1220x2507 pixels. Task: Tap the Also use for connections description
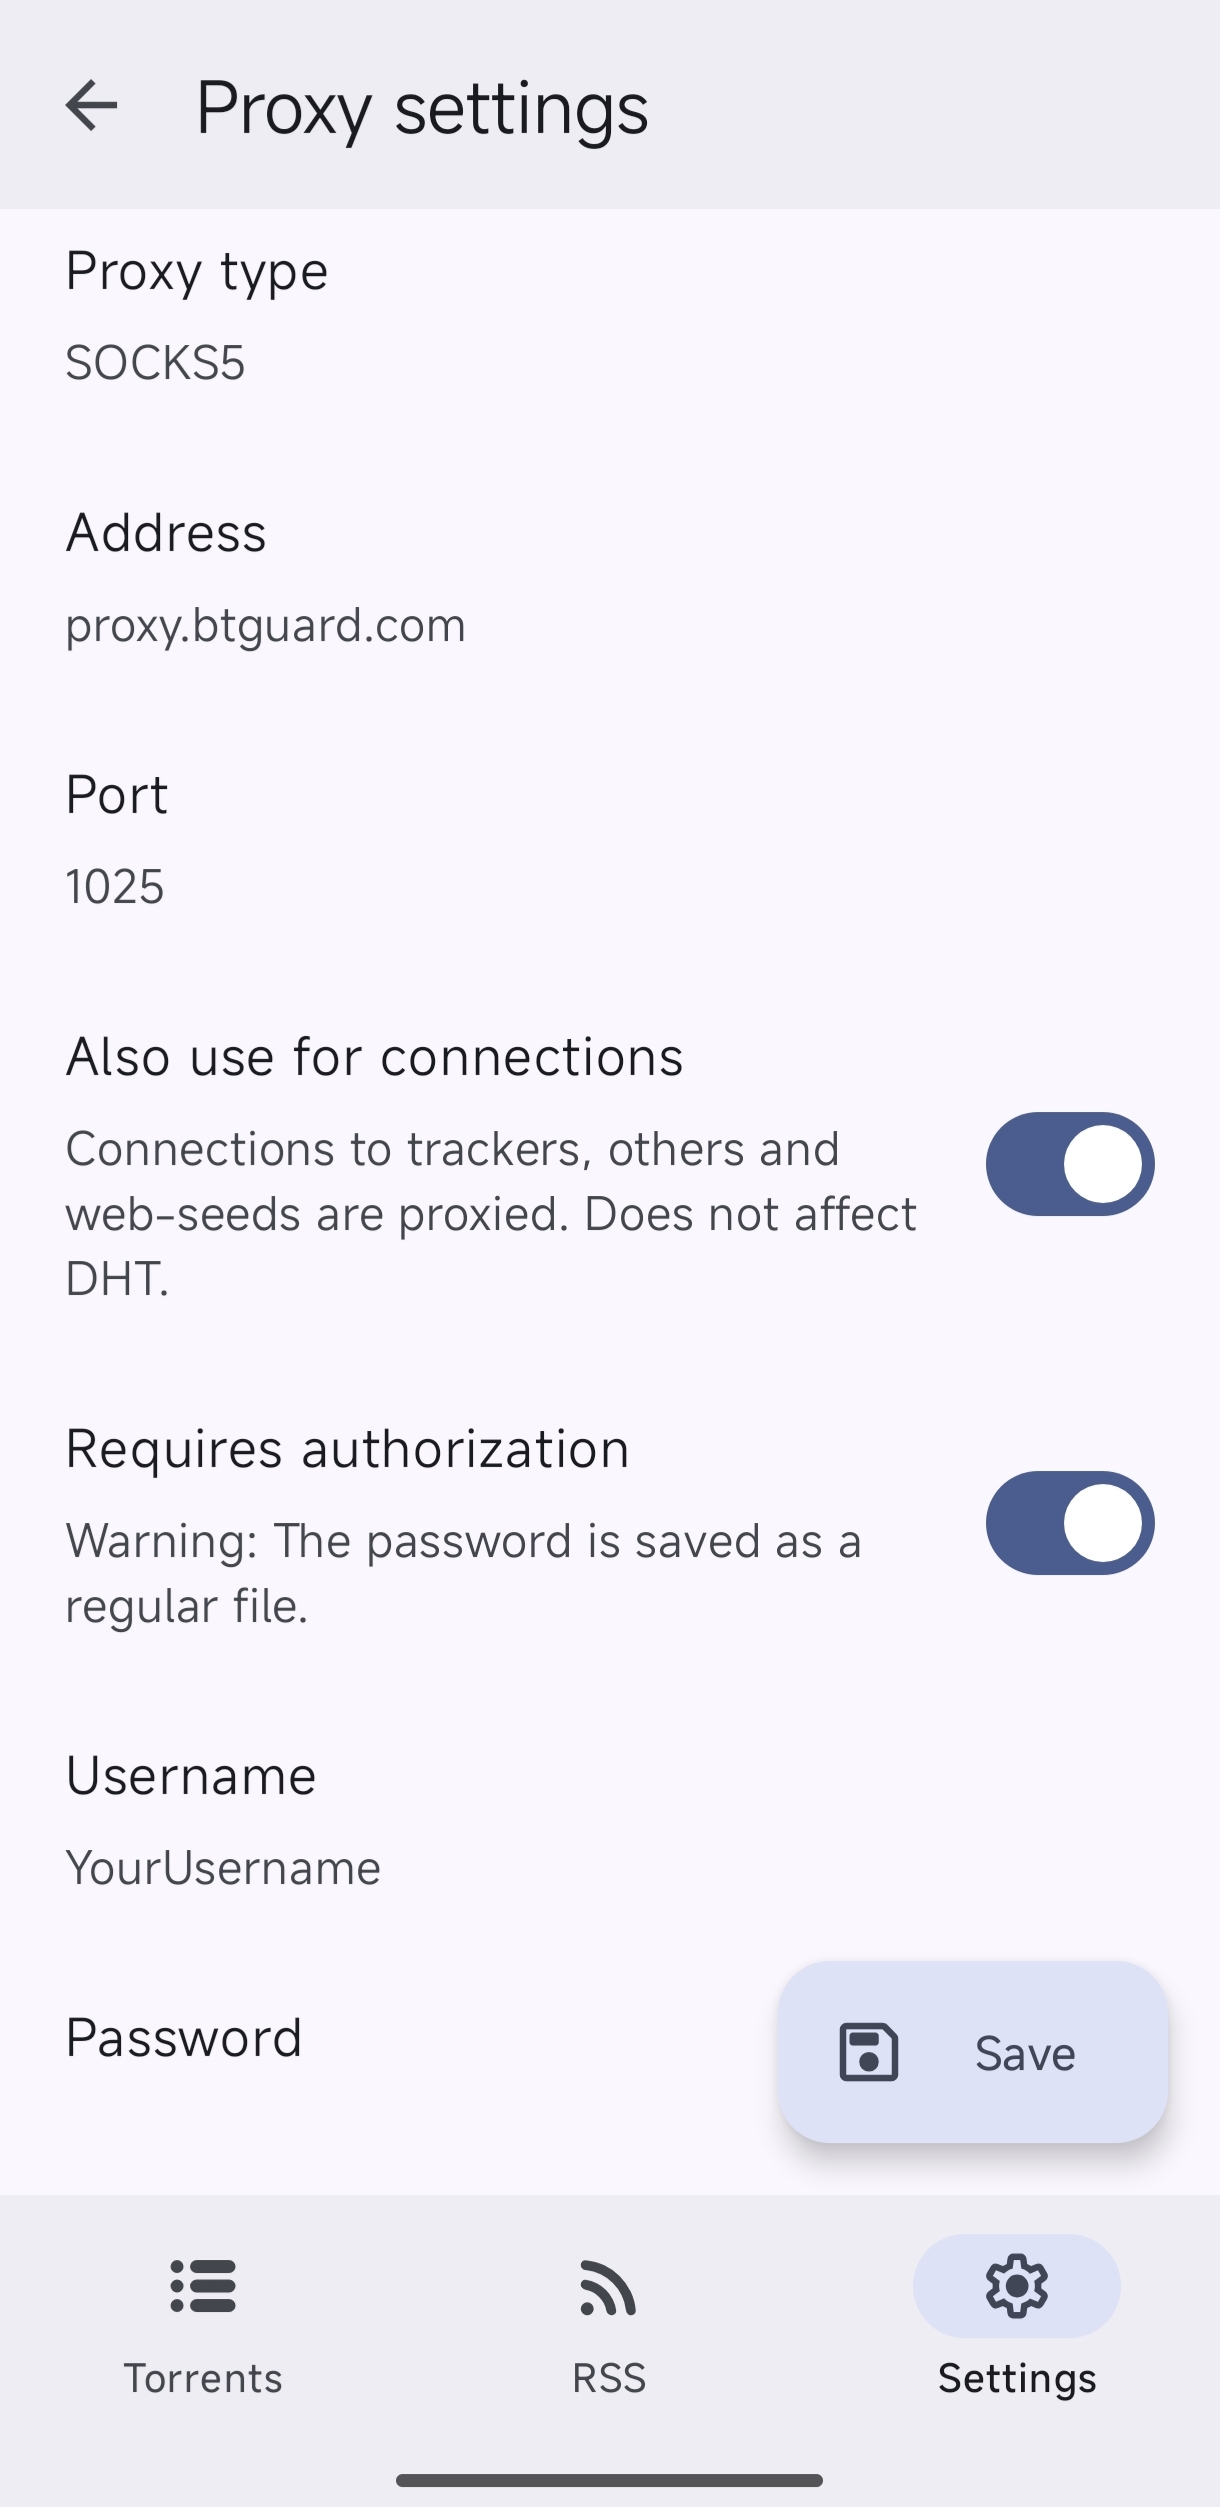[490, 1213]
